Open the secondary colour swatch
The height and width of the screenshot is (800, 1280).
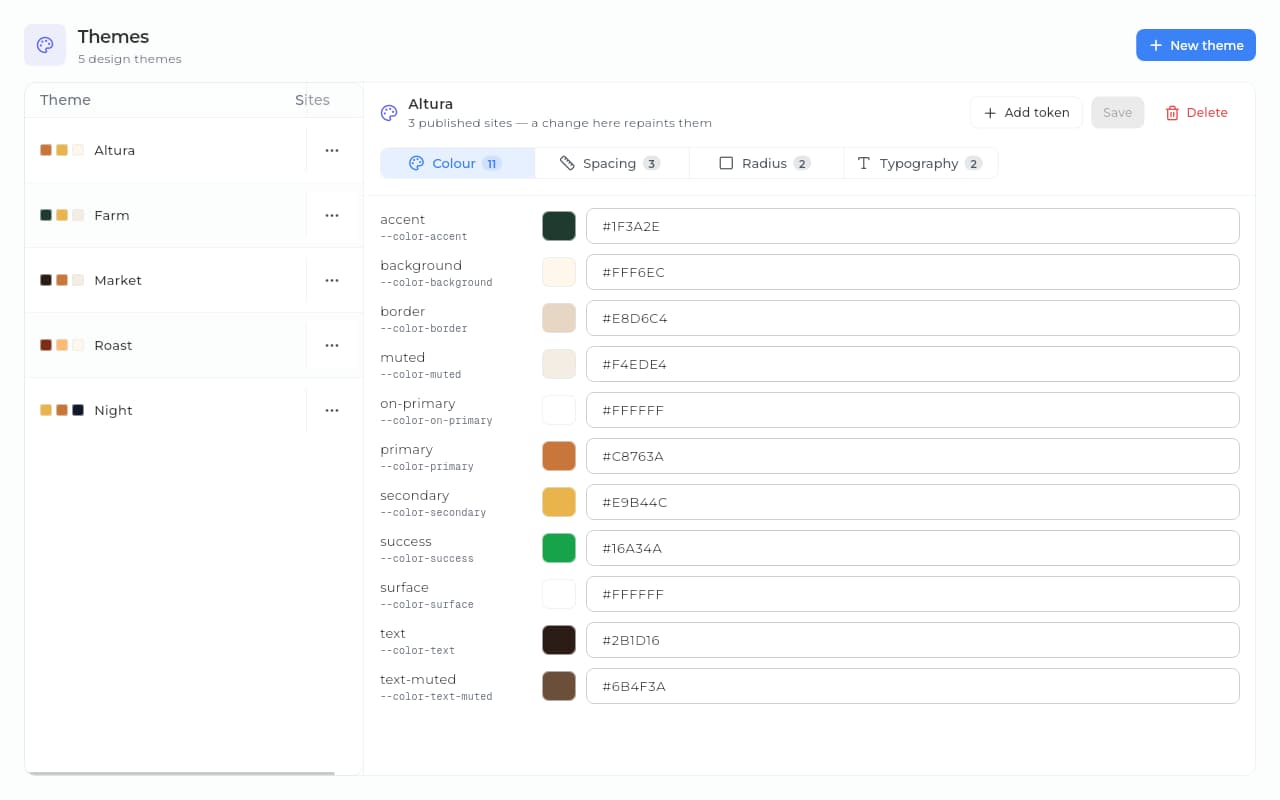pos(559,502)
